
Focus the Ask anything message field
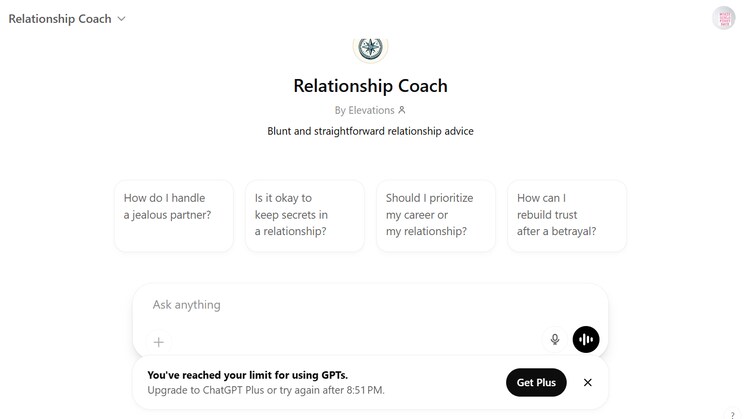360,305
